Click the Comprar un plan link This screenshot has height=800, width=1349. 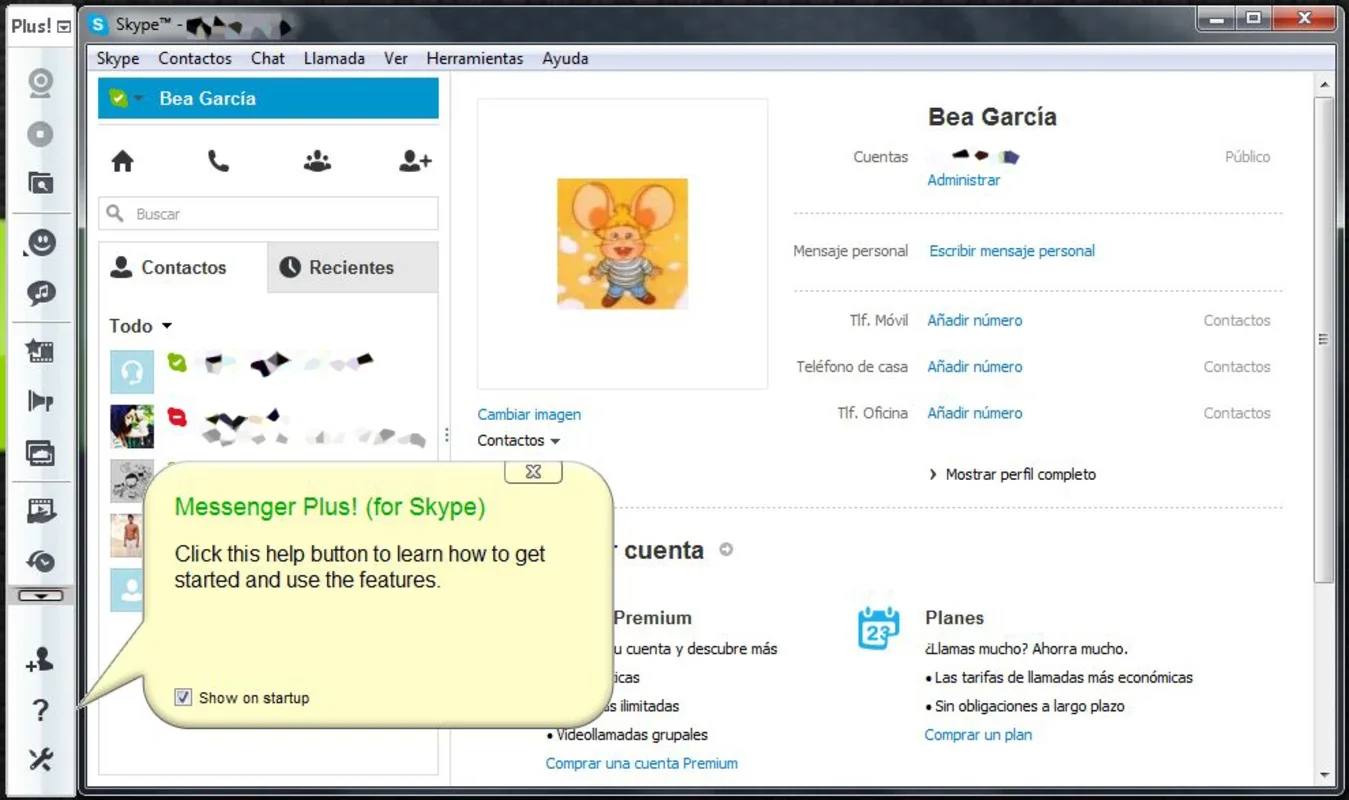[978, 734]
